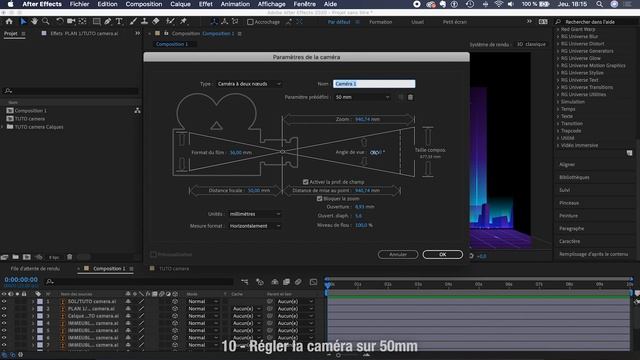Select the Rotation tool
Image resolution: width=640 pixels, height=360 pixels.
(x=60, y=21)
